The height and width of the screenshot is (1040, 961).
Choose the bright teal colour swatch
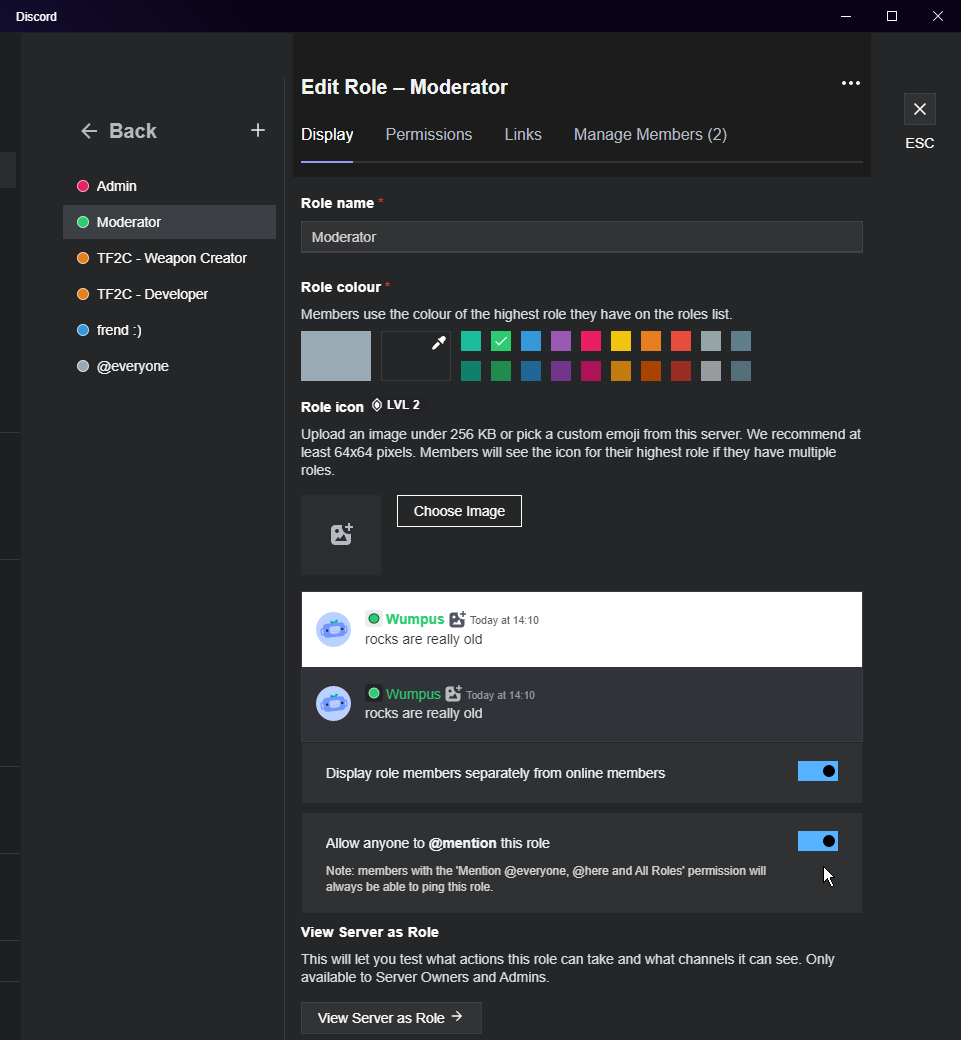coord(471,342)
